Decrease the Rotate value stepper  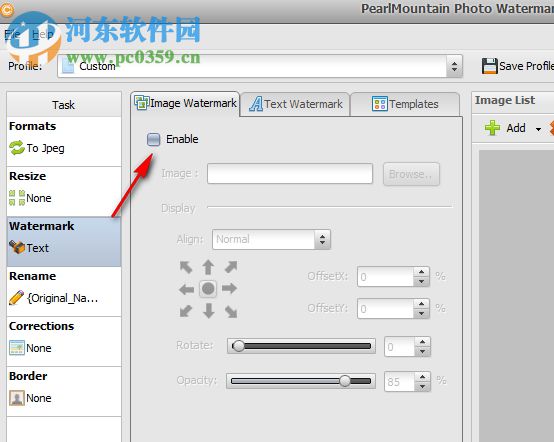click(422, 352)
